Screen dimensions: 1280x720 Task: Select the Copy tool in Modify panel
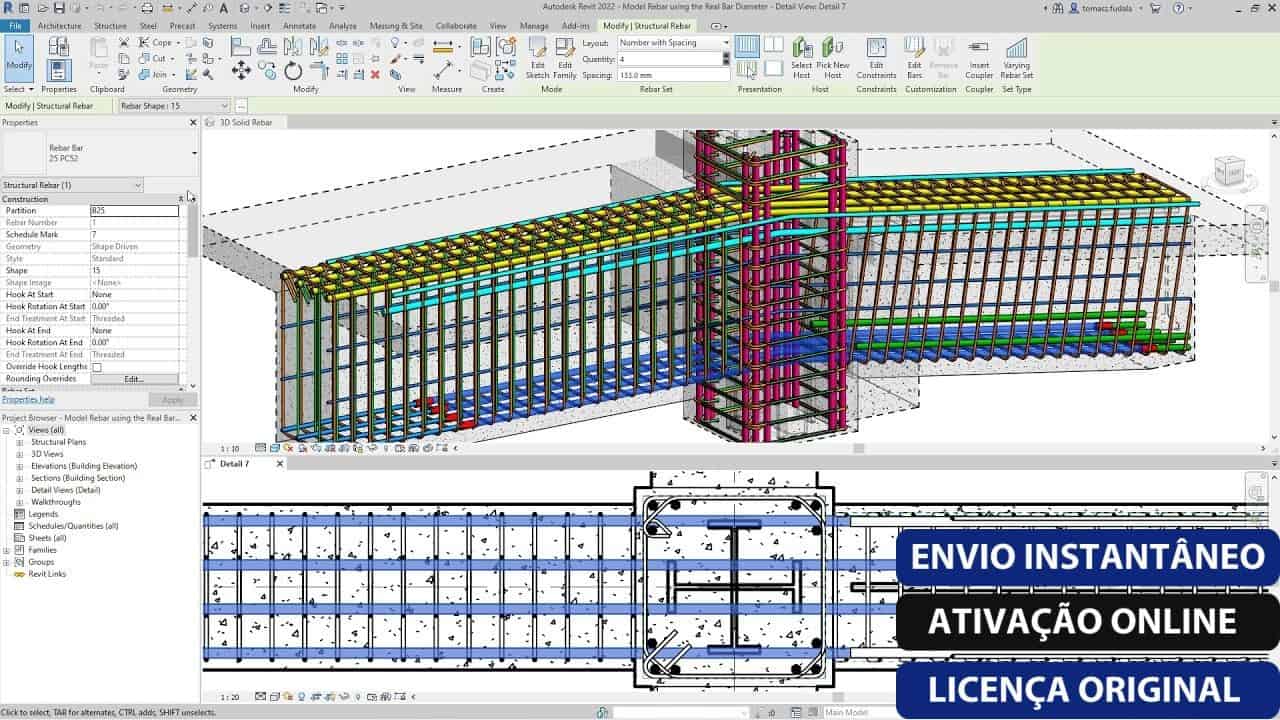[x=267, y=71]
